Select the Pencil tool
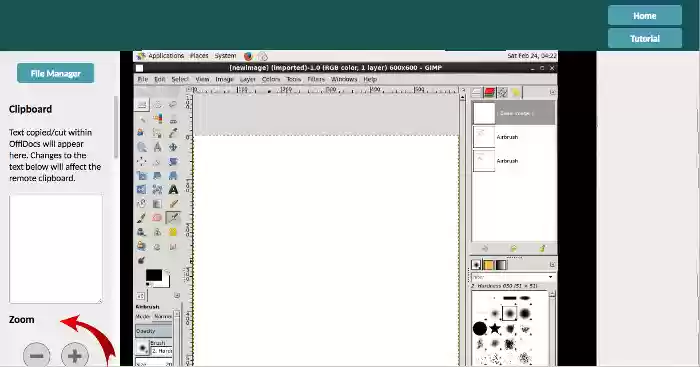This screenshot has width=700, height=367. tap(173, 204)
